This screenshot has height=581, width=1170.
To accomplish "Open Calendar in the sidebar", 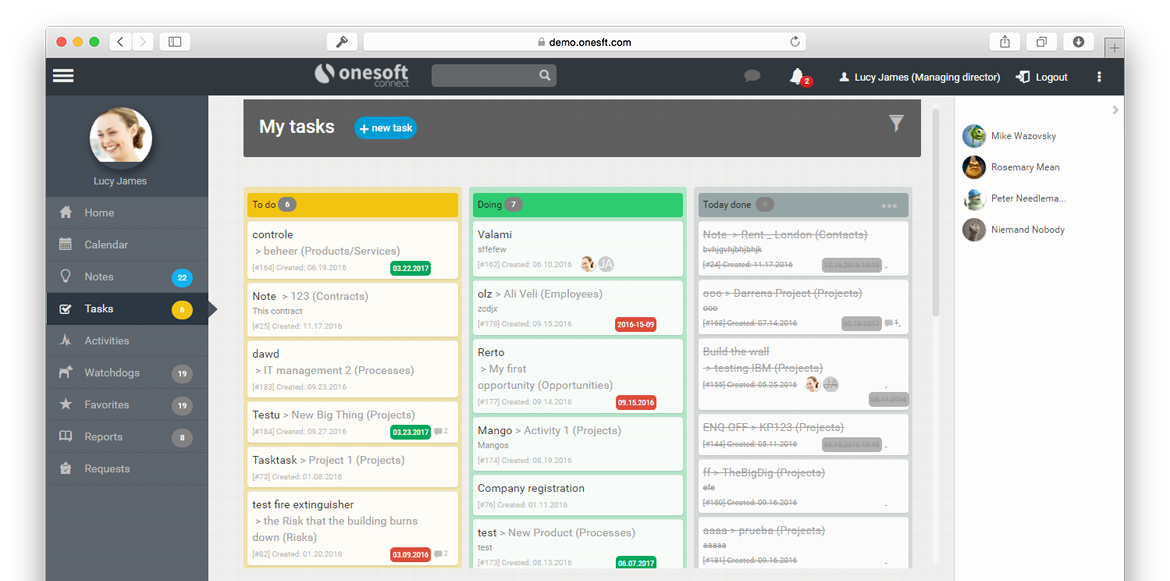I will [x=106, y=245].
